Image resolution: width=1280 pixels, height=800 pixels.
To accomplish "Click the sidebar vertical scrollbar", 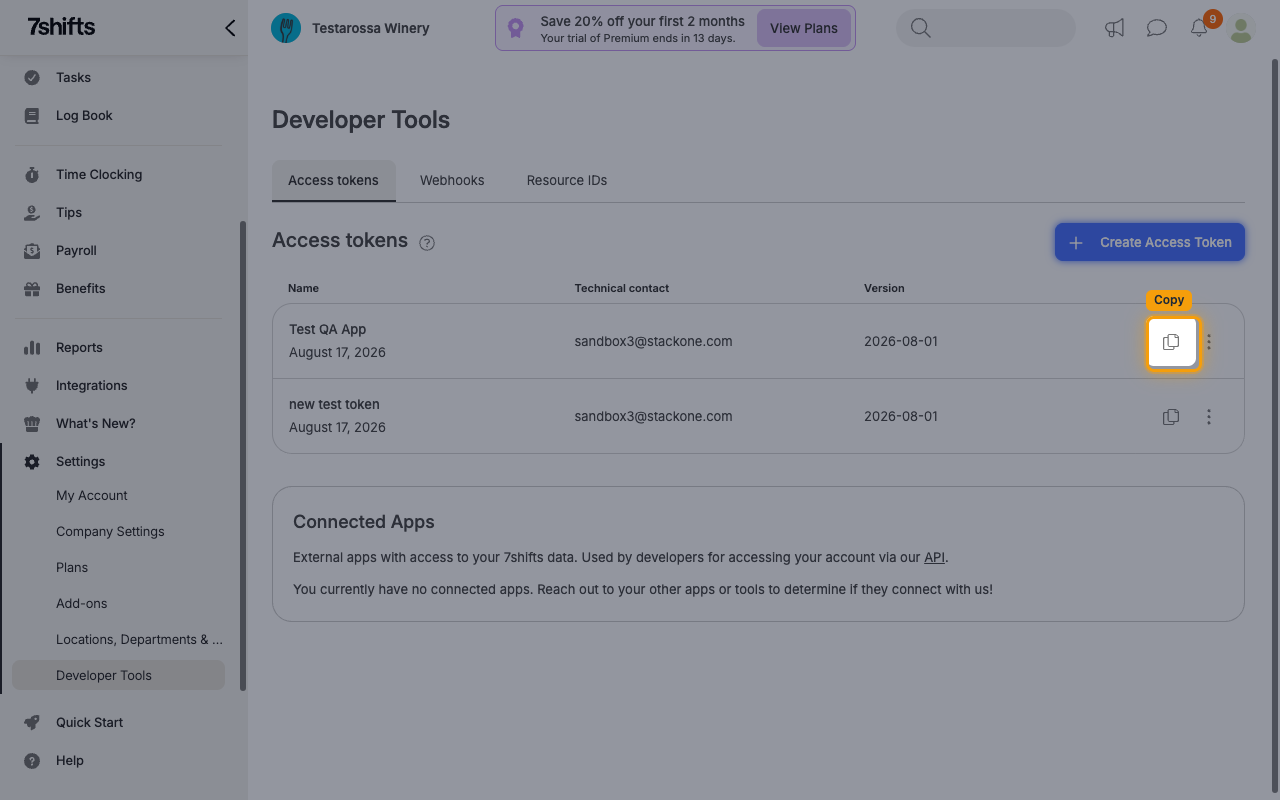I will pos(242,455).
